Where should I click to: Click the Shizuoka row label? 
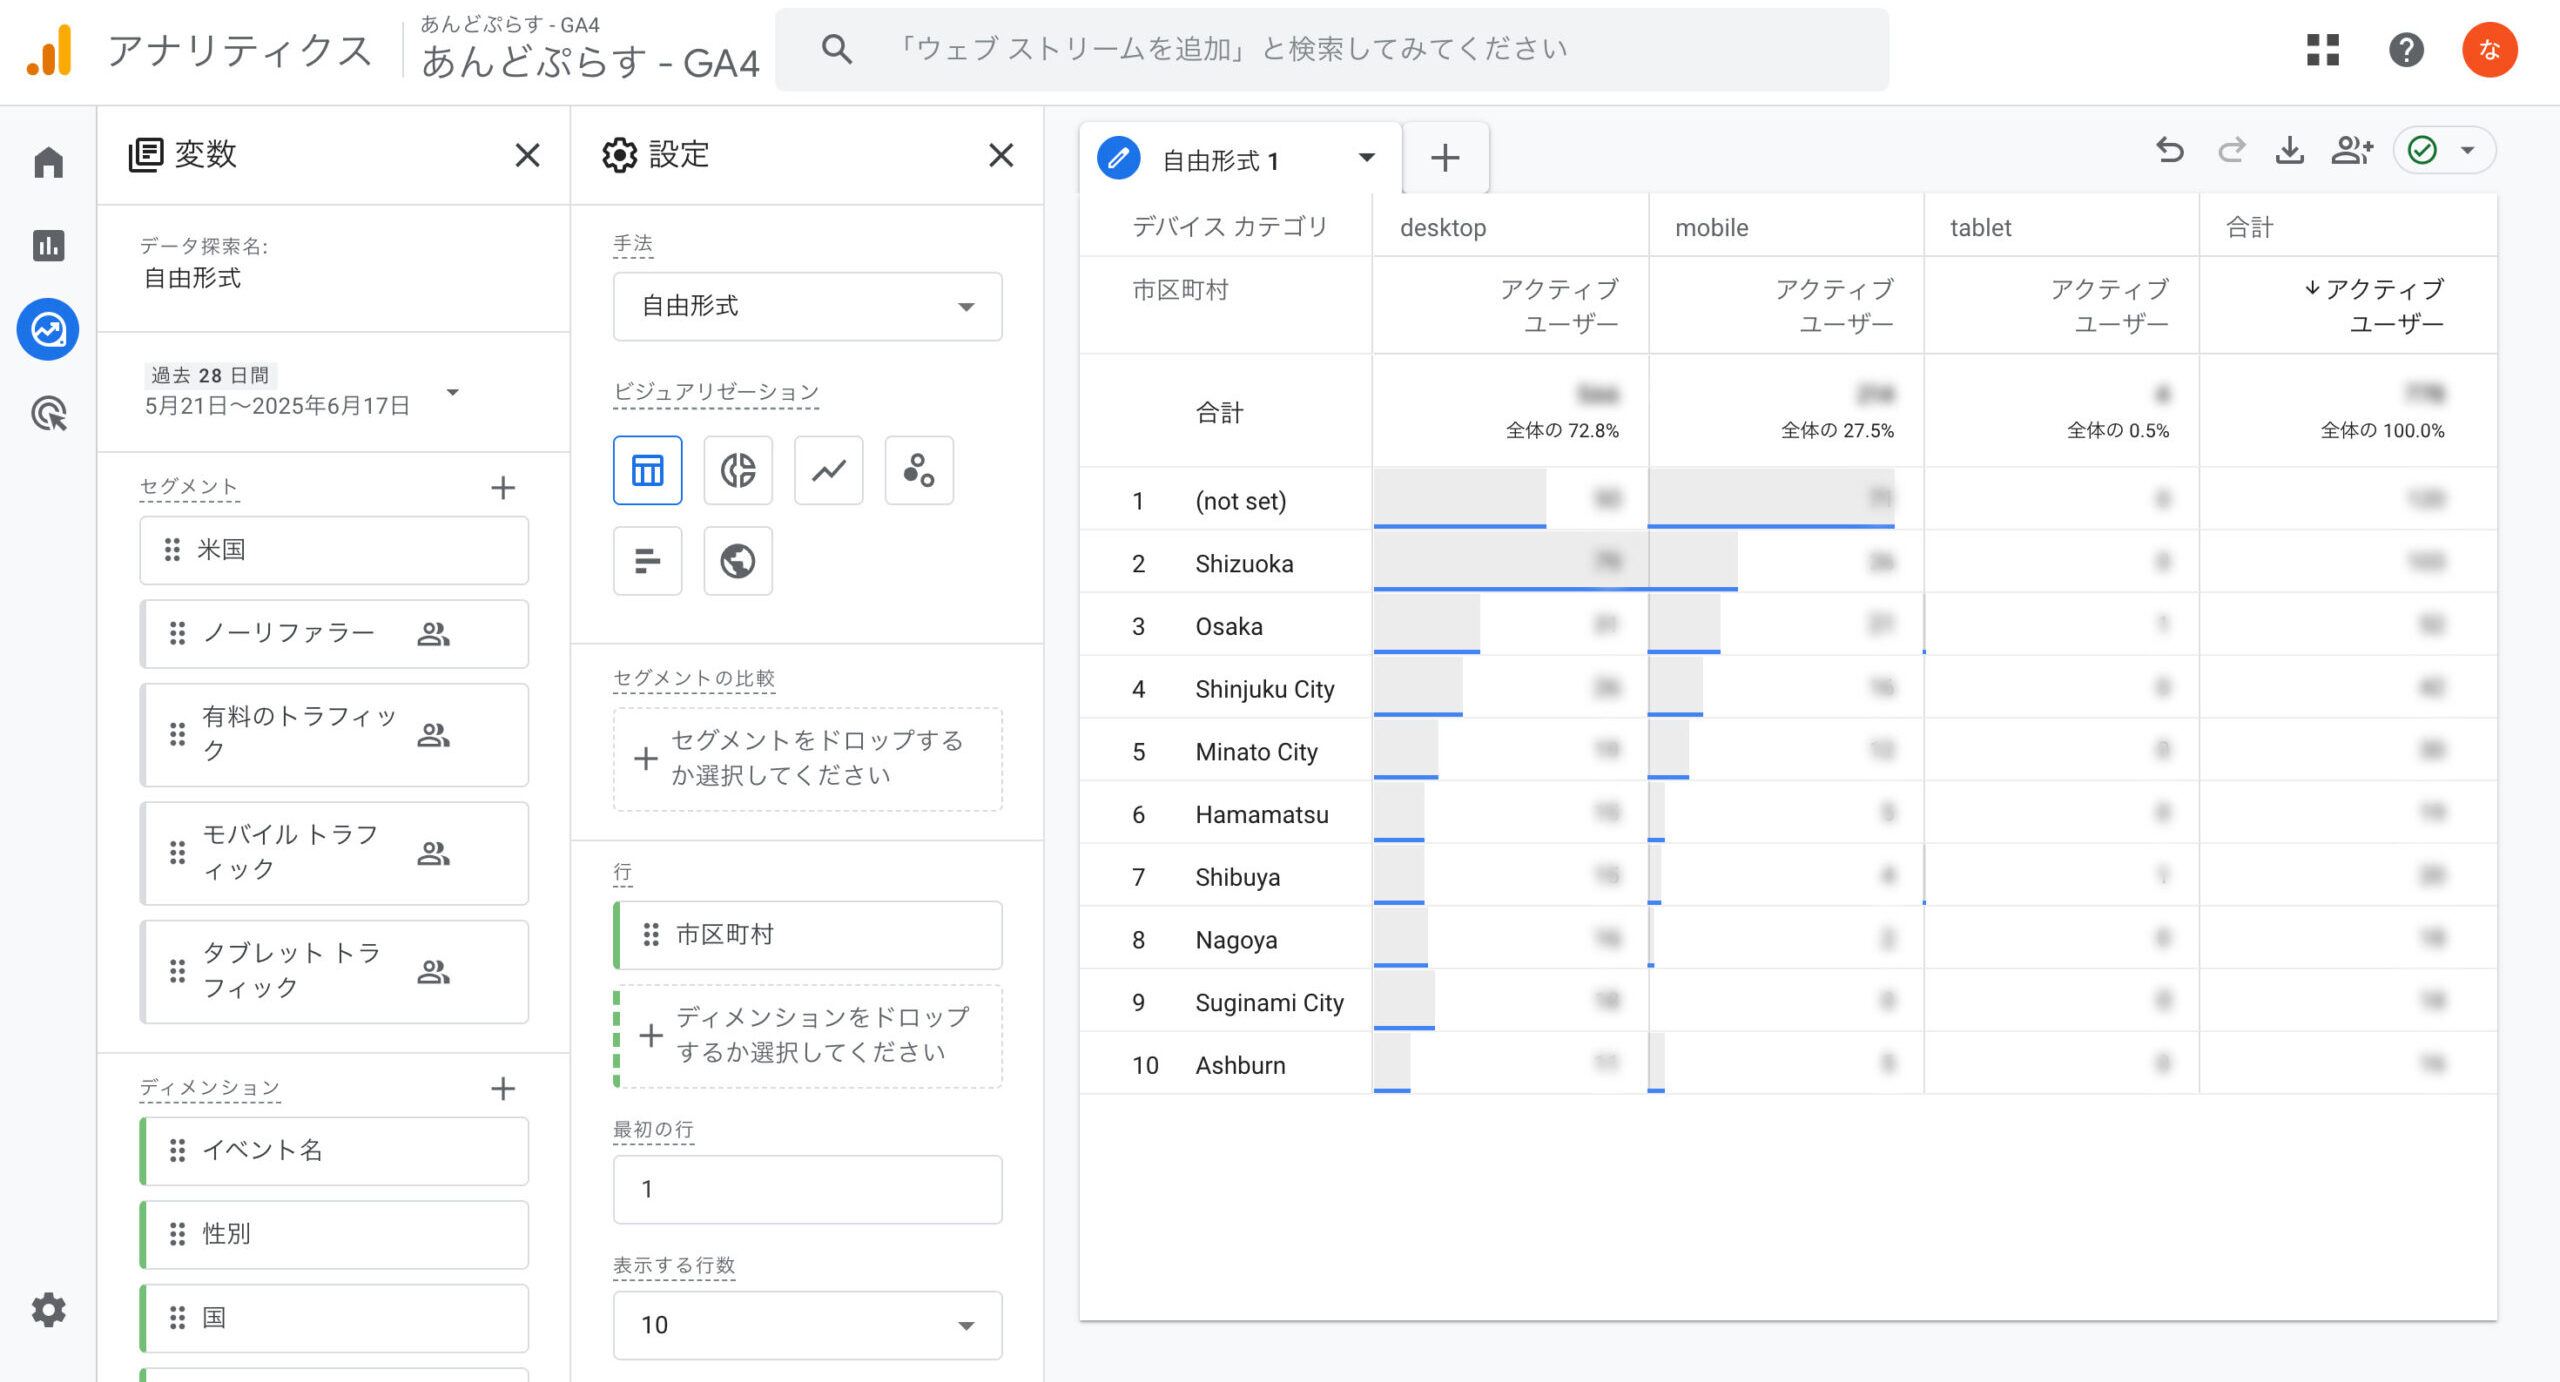click(x=1244, y=564)
